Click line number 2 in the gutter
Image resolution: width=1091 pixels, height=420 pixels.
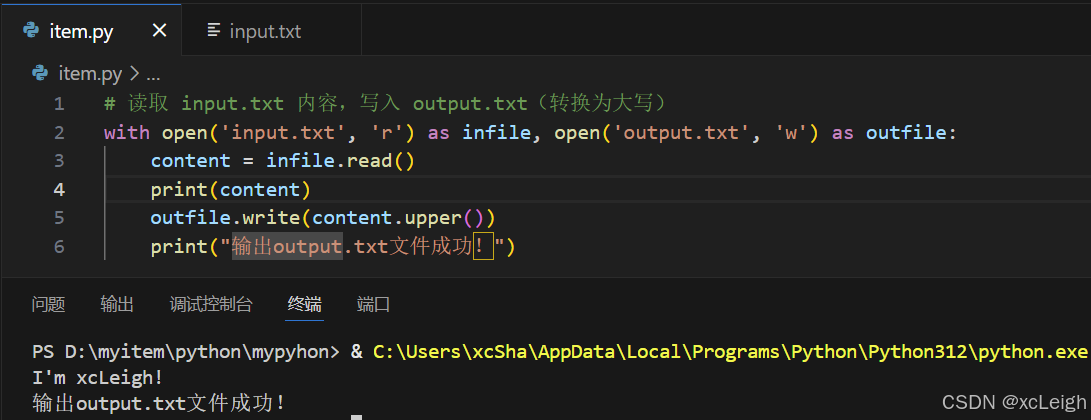[58, 133]
